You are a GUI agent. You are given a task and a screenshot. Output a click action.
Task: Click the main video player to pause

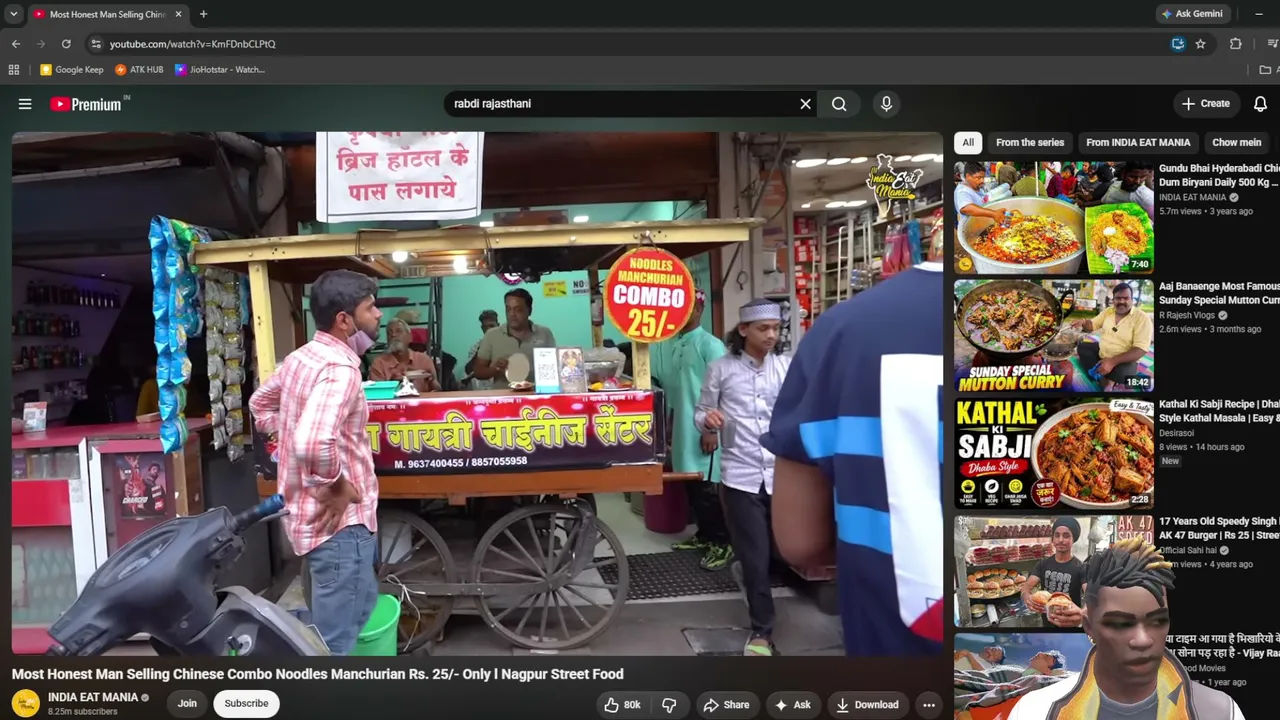tap(477, 394)
